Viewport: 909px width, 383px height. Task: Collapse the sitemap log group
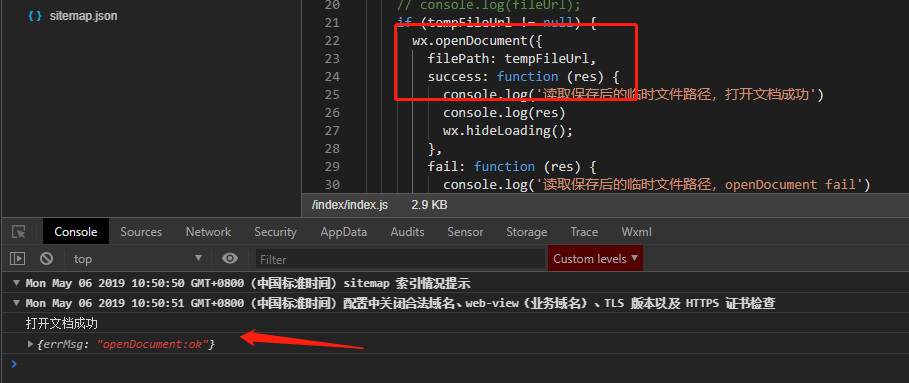(17, 284)
